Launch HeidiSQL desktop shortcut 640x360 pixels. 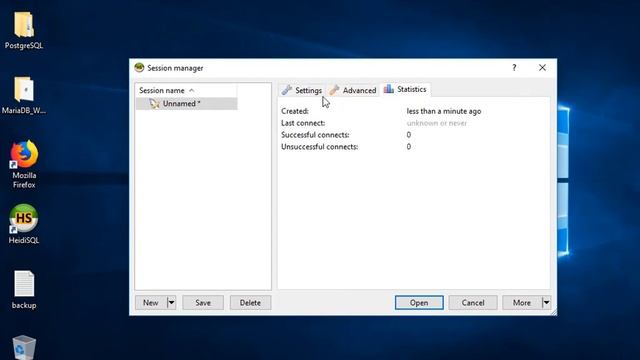point(24,224)
